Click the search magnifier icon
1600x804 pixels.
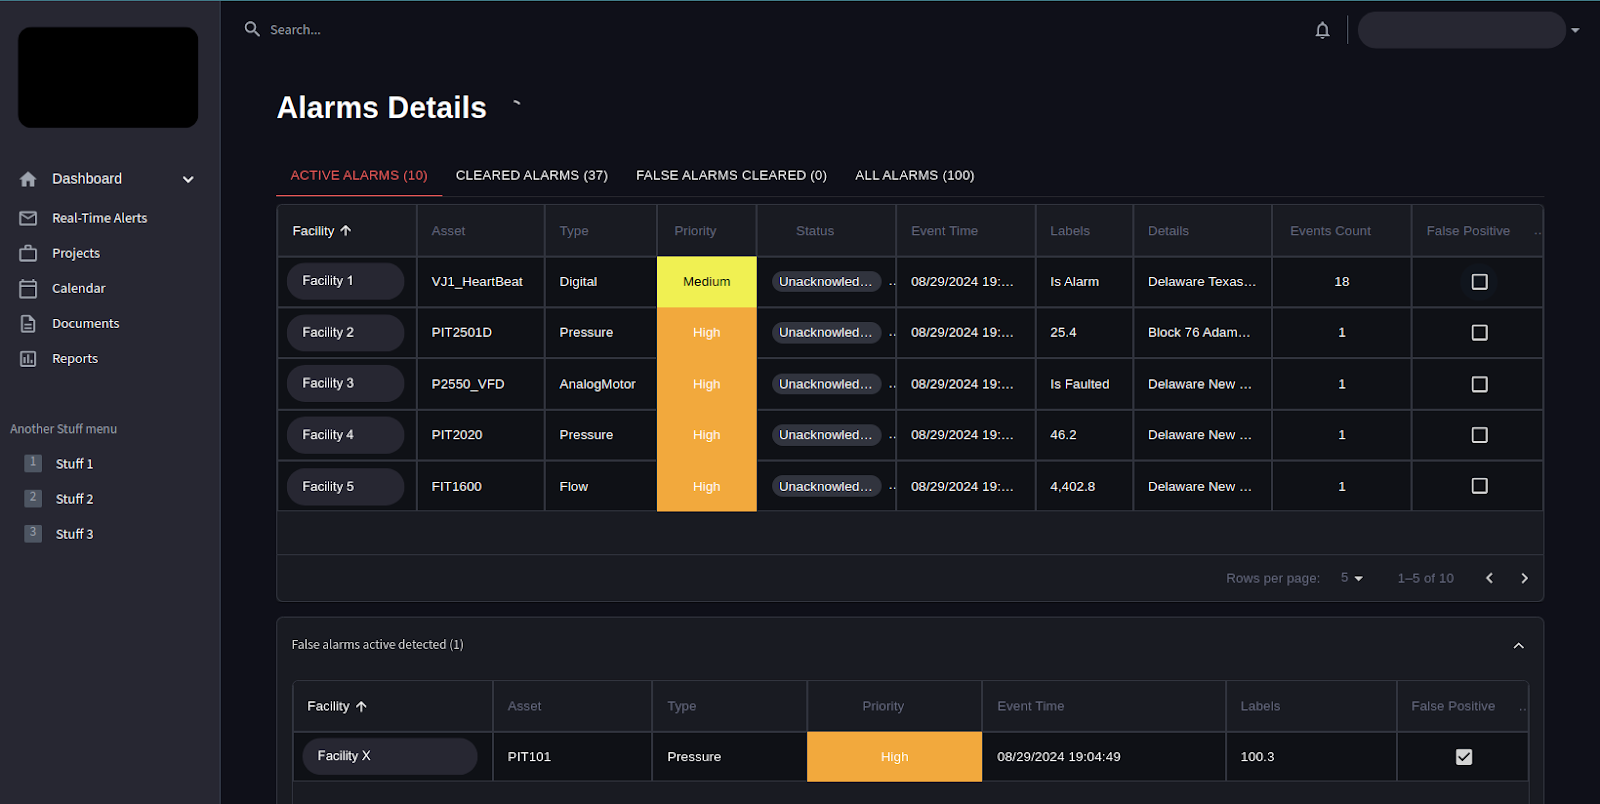point(252,29)
